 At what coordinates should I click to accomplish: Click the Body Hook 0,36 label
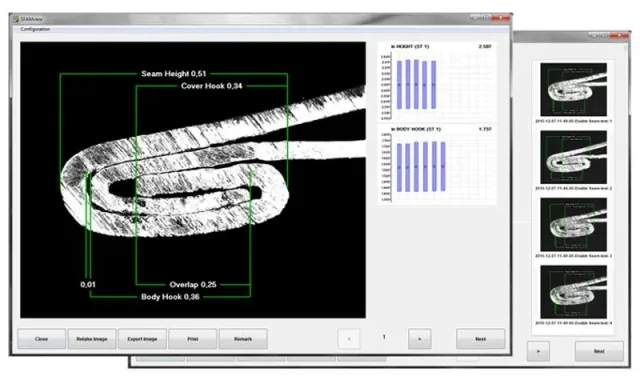[170, 297]
